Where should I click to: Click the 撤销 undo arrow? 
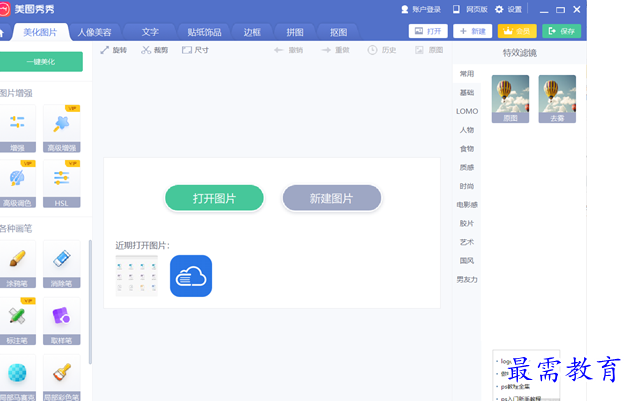coord(288,50)
